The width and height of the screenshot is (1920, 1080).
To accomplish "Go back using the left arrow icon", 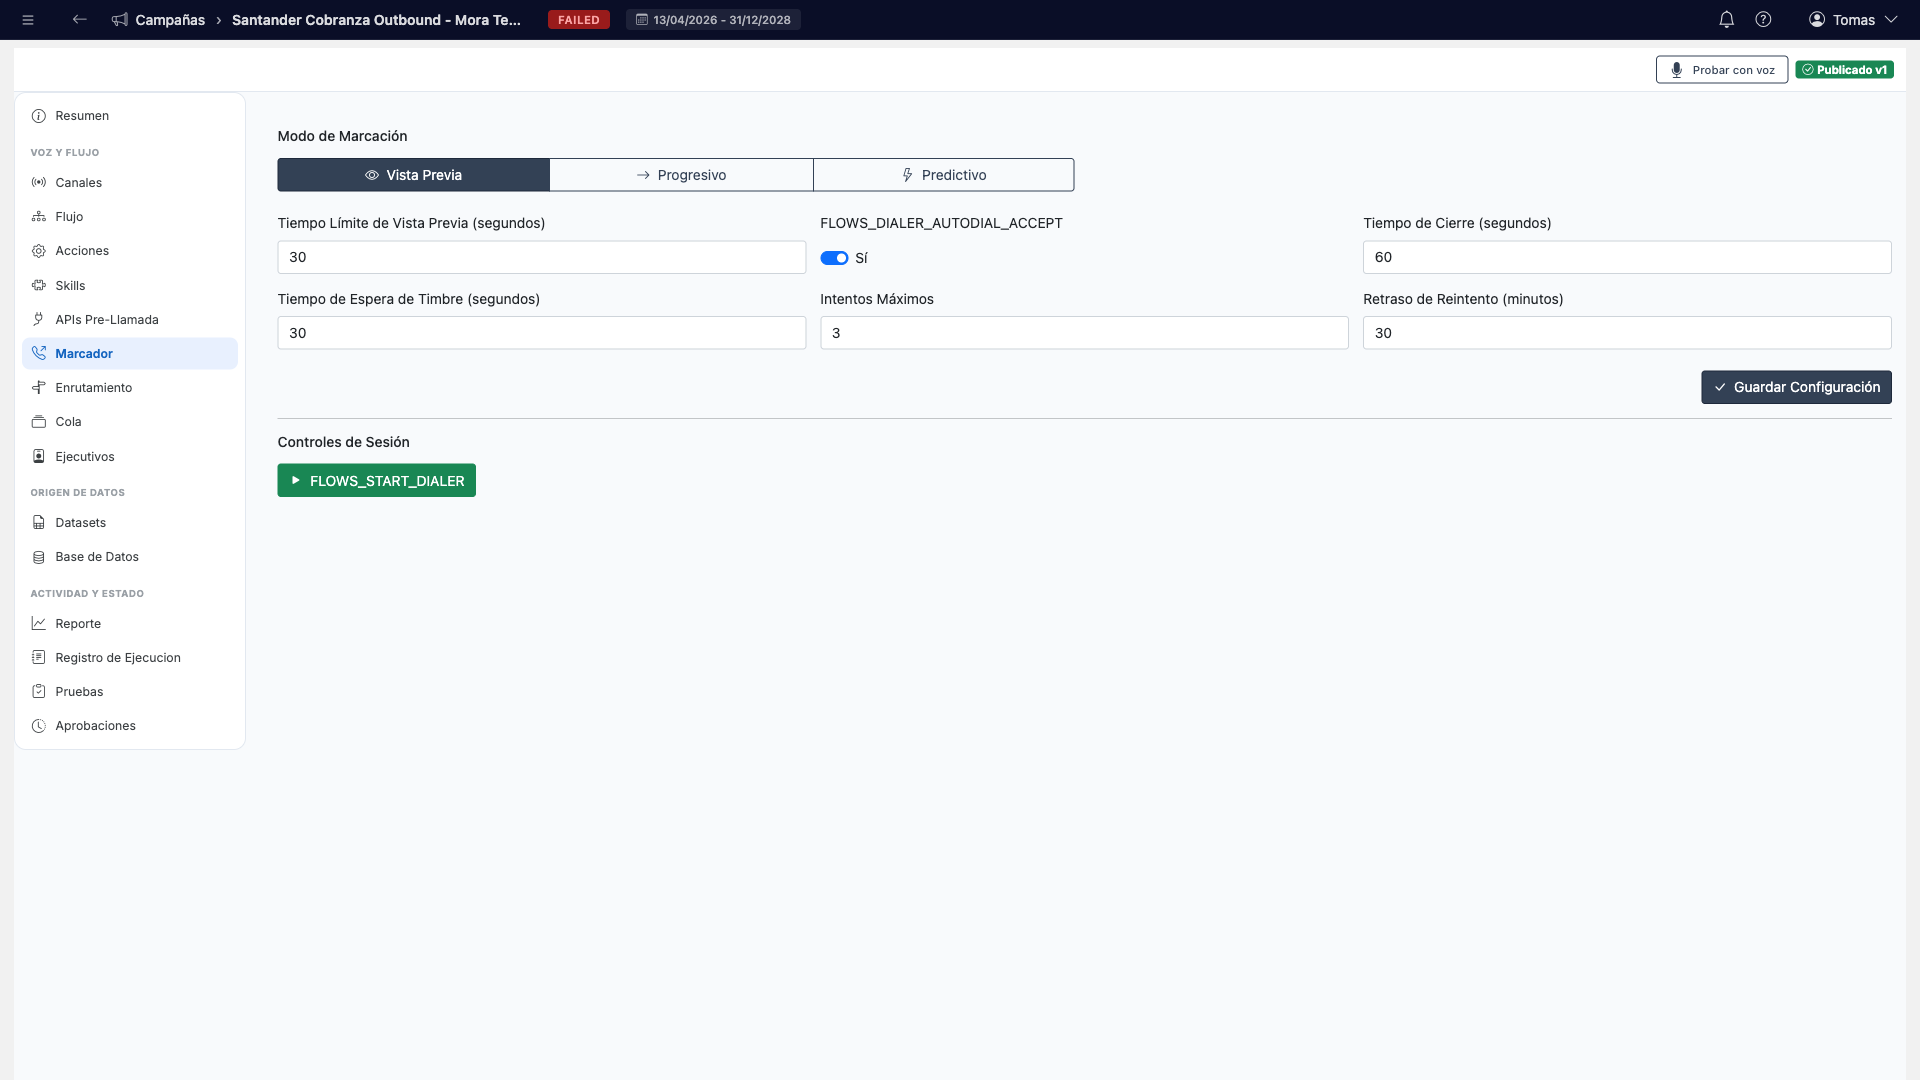I will point(79,20).
